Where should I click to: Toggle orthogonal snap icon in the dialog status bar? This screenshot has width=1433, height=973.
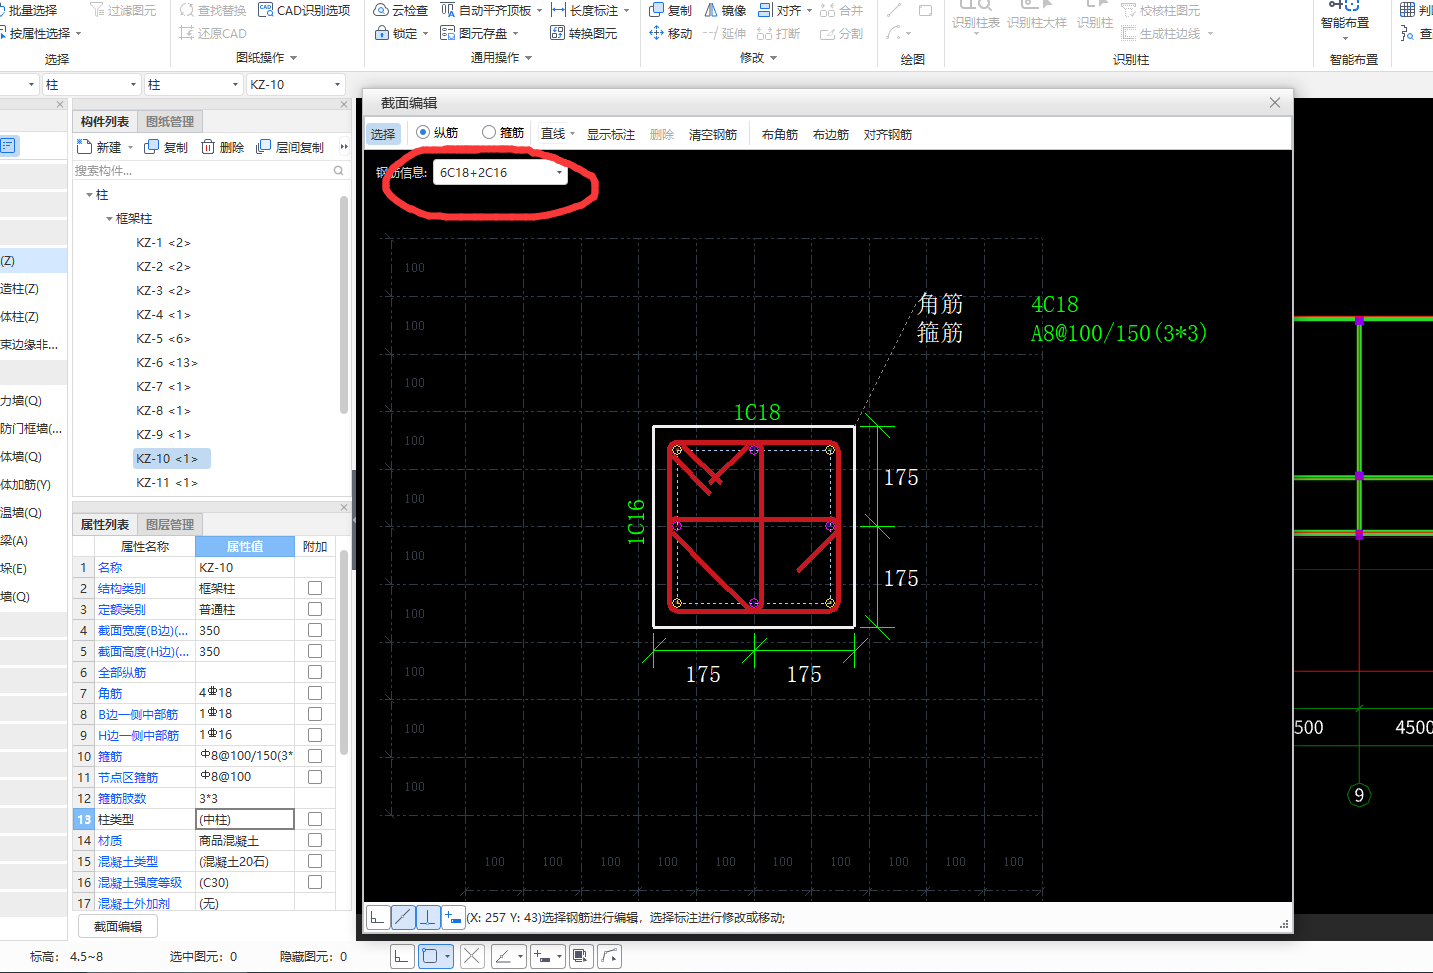pos(378,917)
